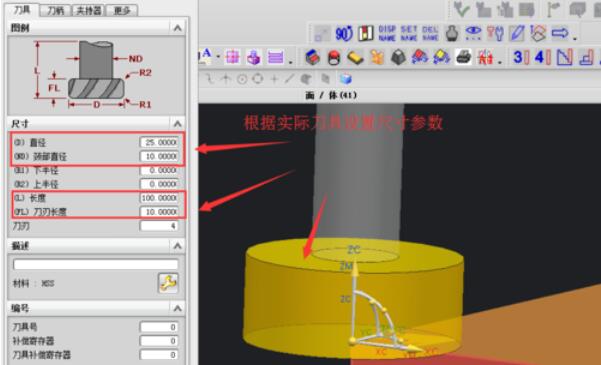Click the red cylinder icon
Screen dimensions: 601x365
(x=334, y=58)
